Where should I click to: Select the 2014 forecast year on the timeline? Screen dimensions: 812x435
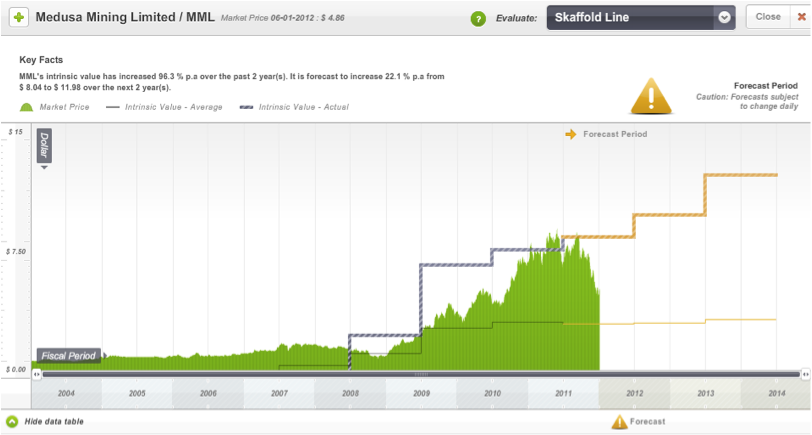coord(776,394)
